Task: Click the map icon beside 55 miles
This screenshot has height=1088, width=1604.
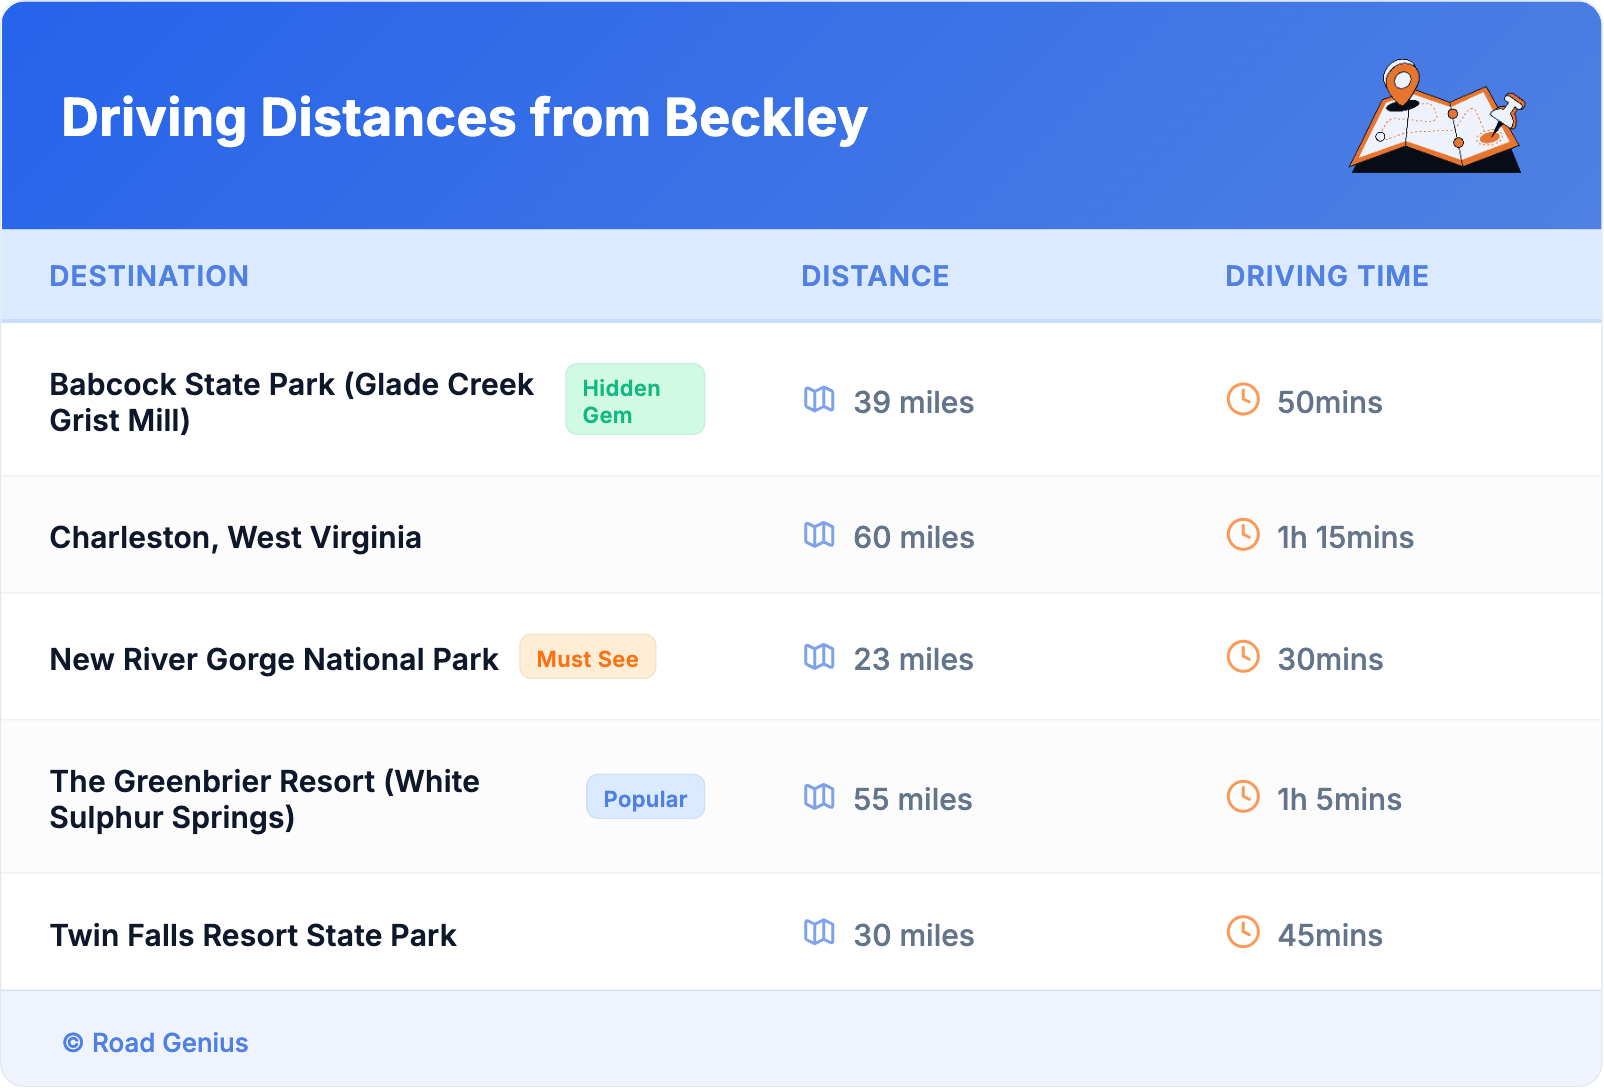Action: [x=819, y=797]
